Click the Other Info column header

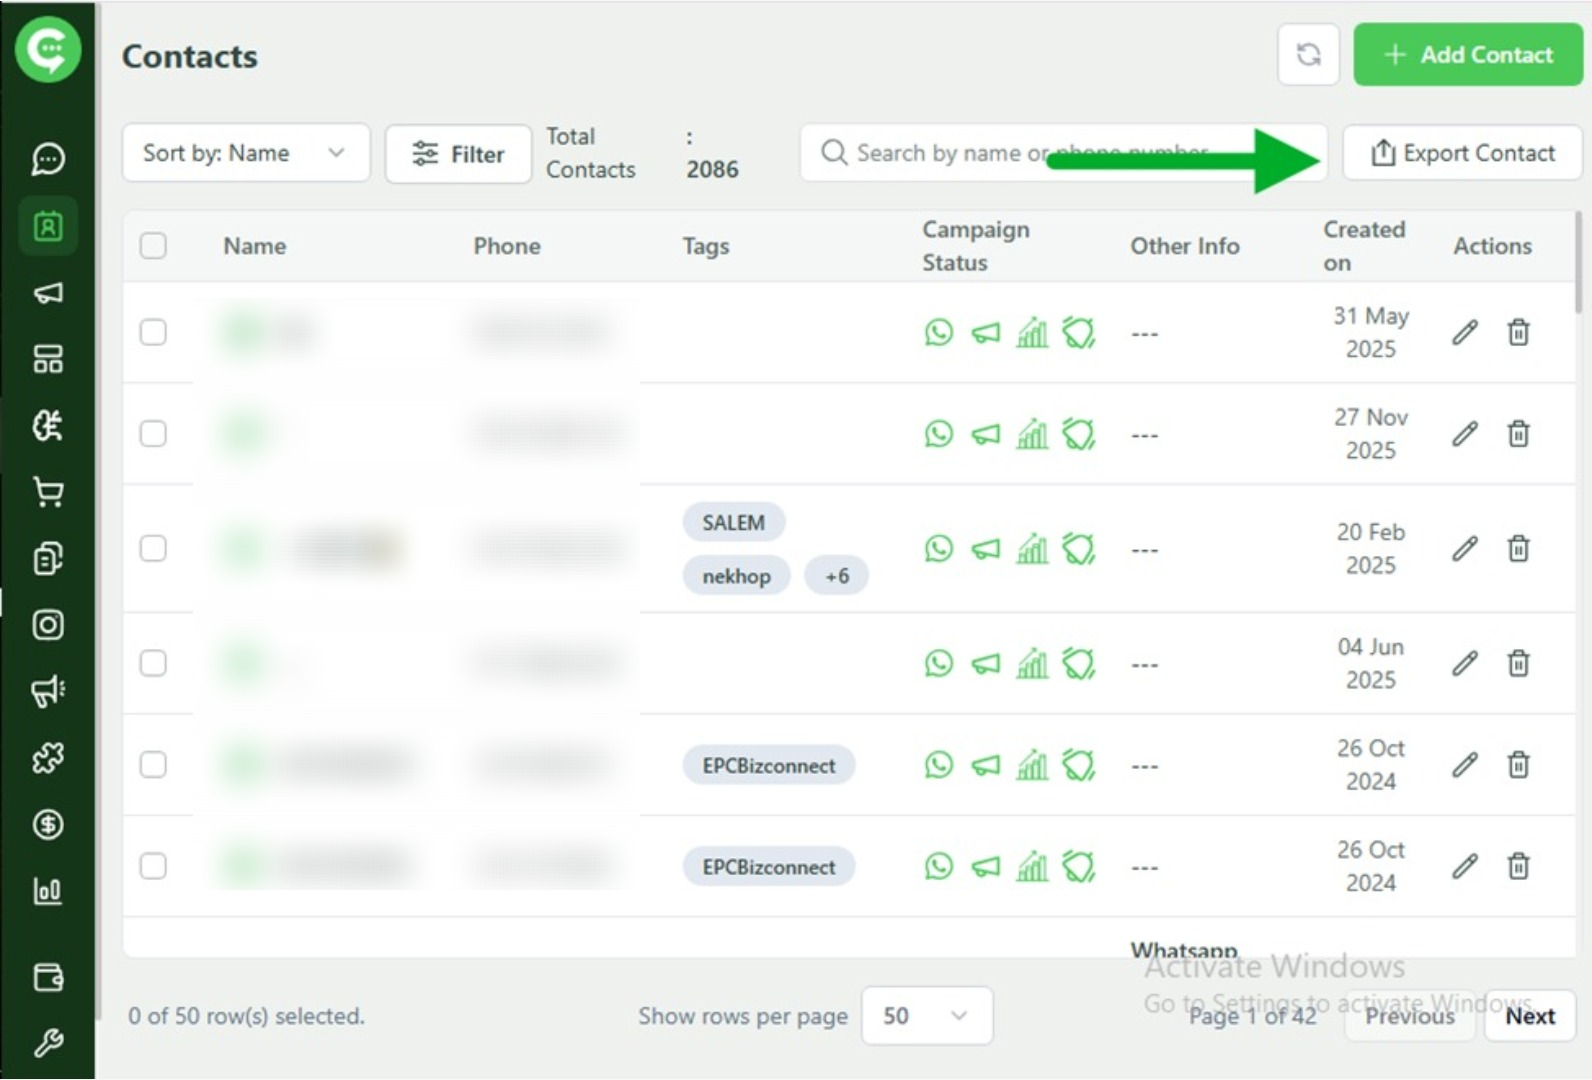click(x=1185, y=246)
